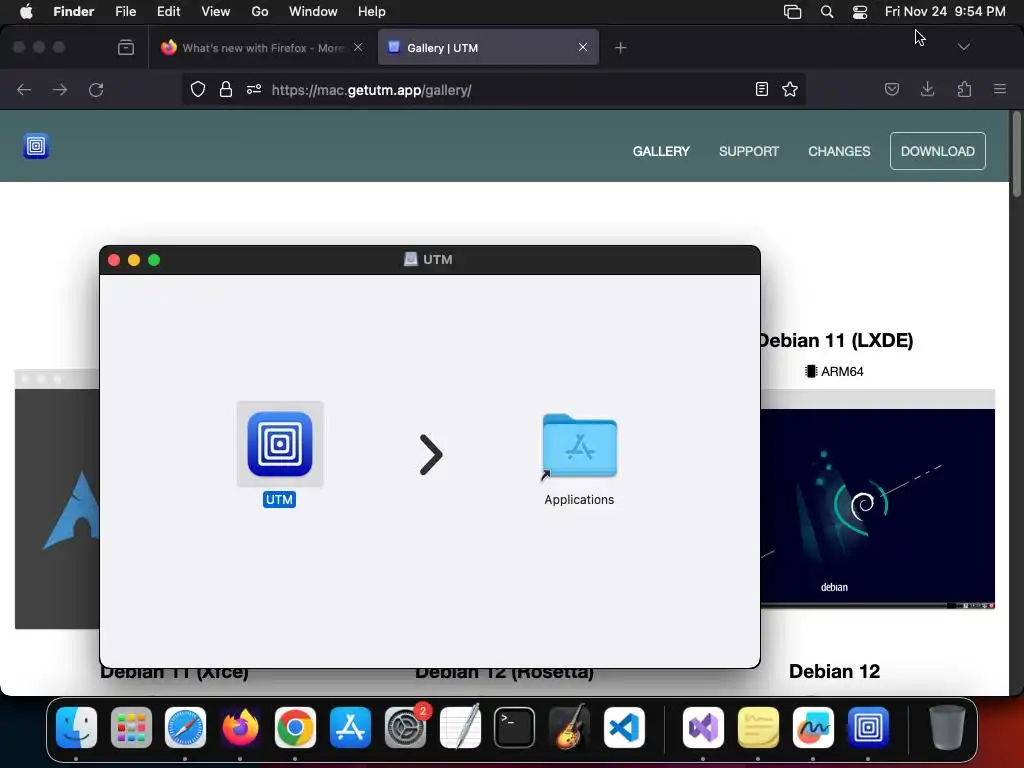The image size is (1024, 768).
Task: Click the UTM logo in site header
Action: click(36, 146)
